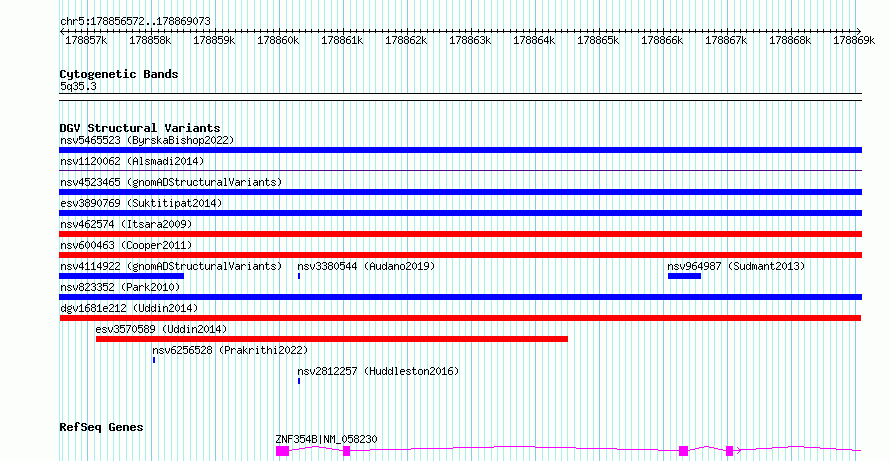Click the 178863k ruler position
The height and width of the screenshot is (461, 890).
pyautogui.click(x=470, y=41)
